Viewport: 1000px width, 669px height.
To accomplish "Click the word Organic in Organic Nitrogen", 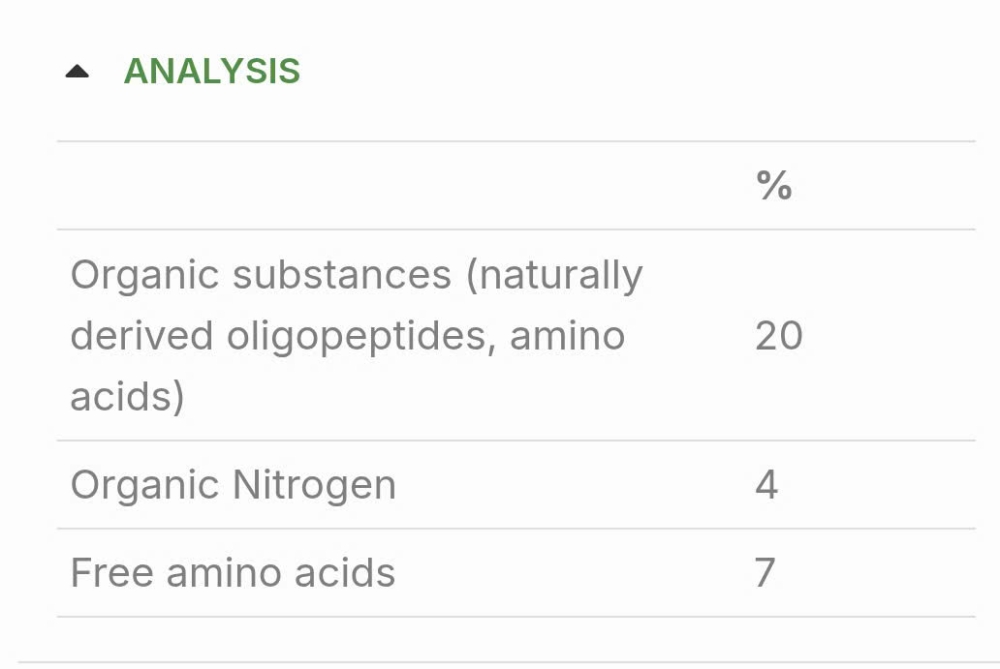I will 145,486.
